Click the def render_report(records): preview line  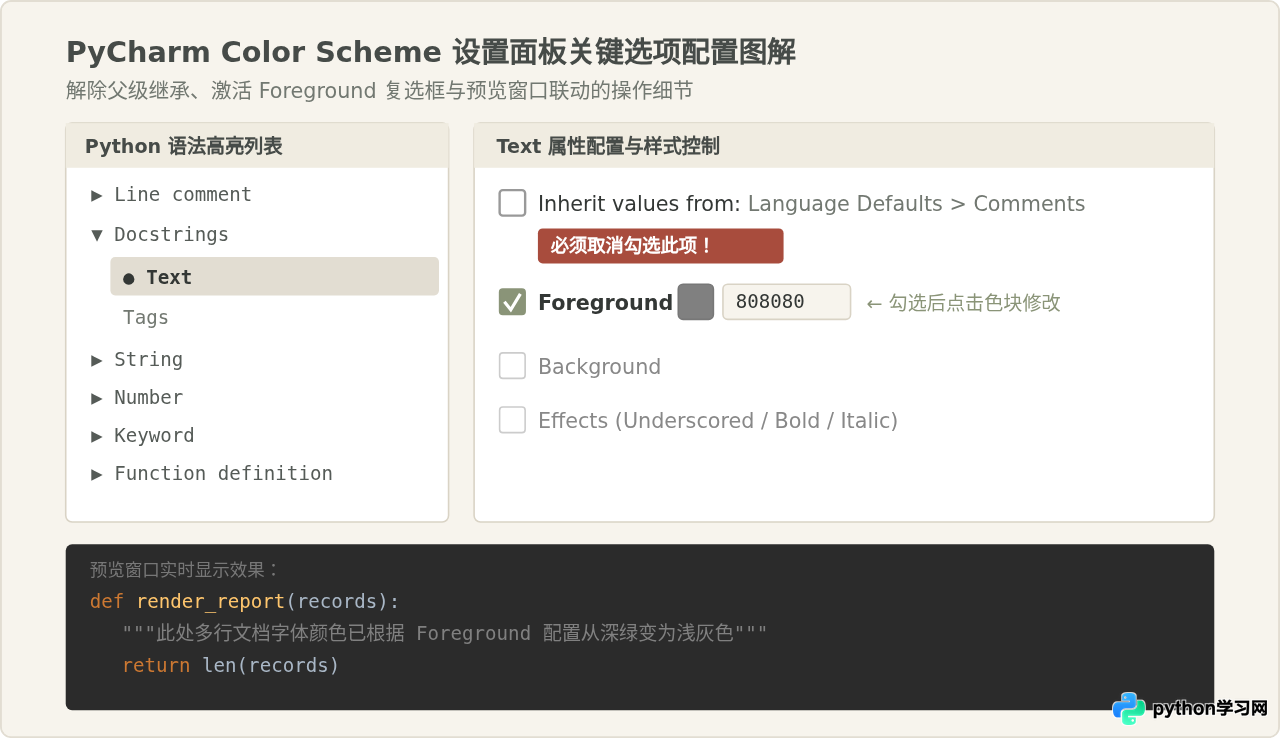[x=245, y=602]
